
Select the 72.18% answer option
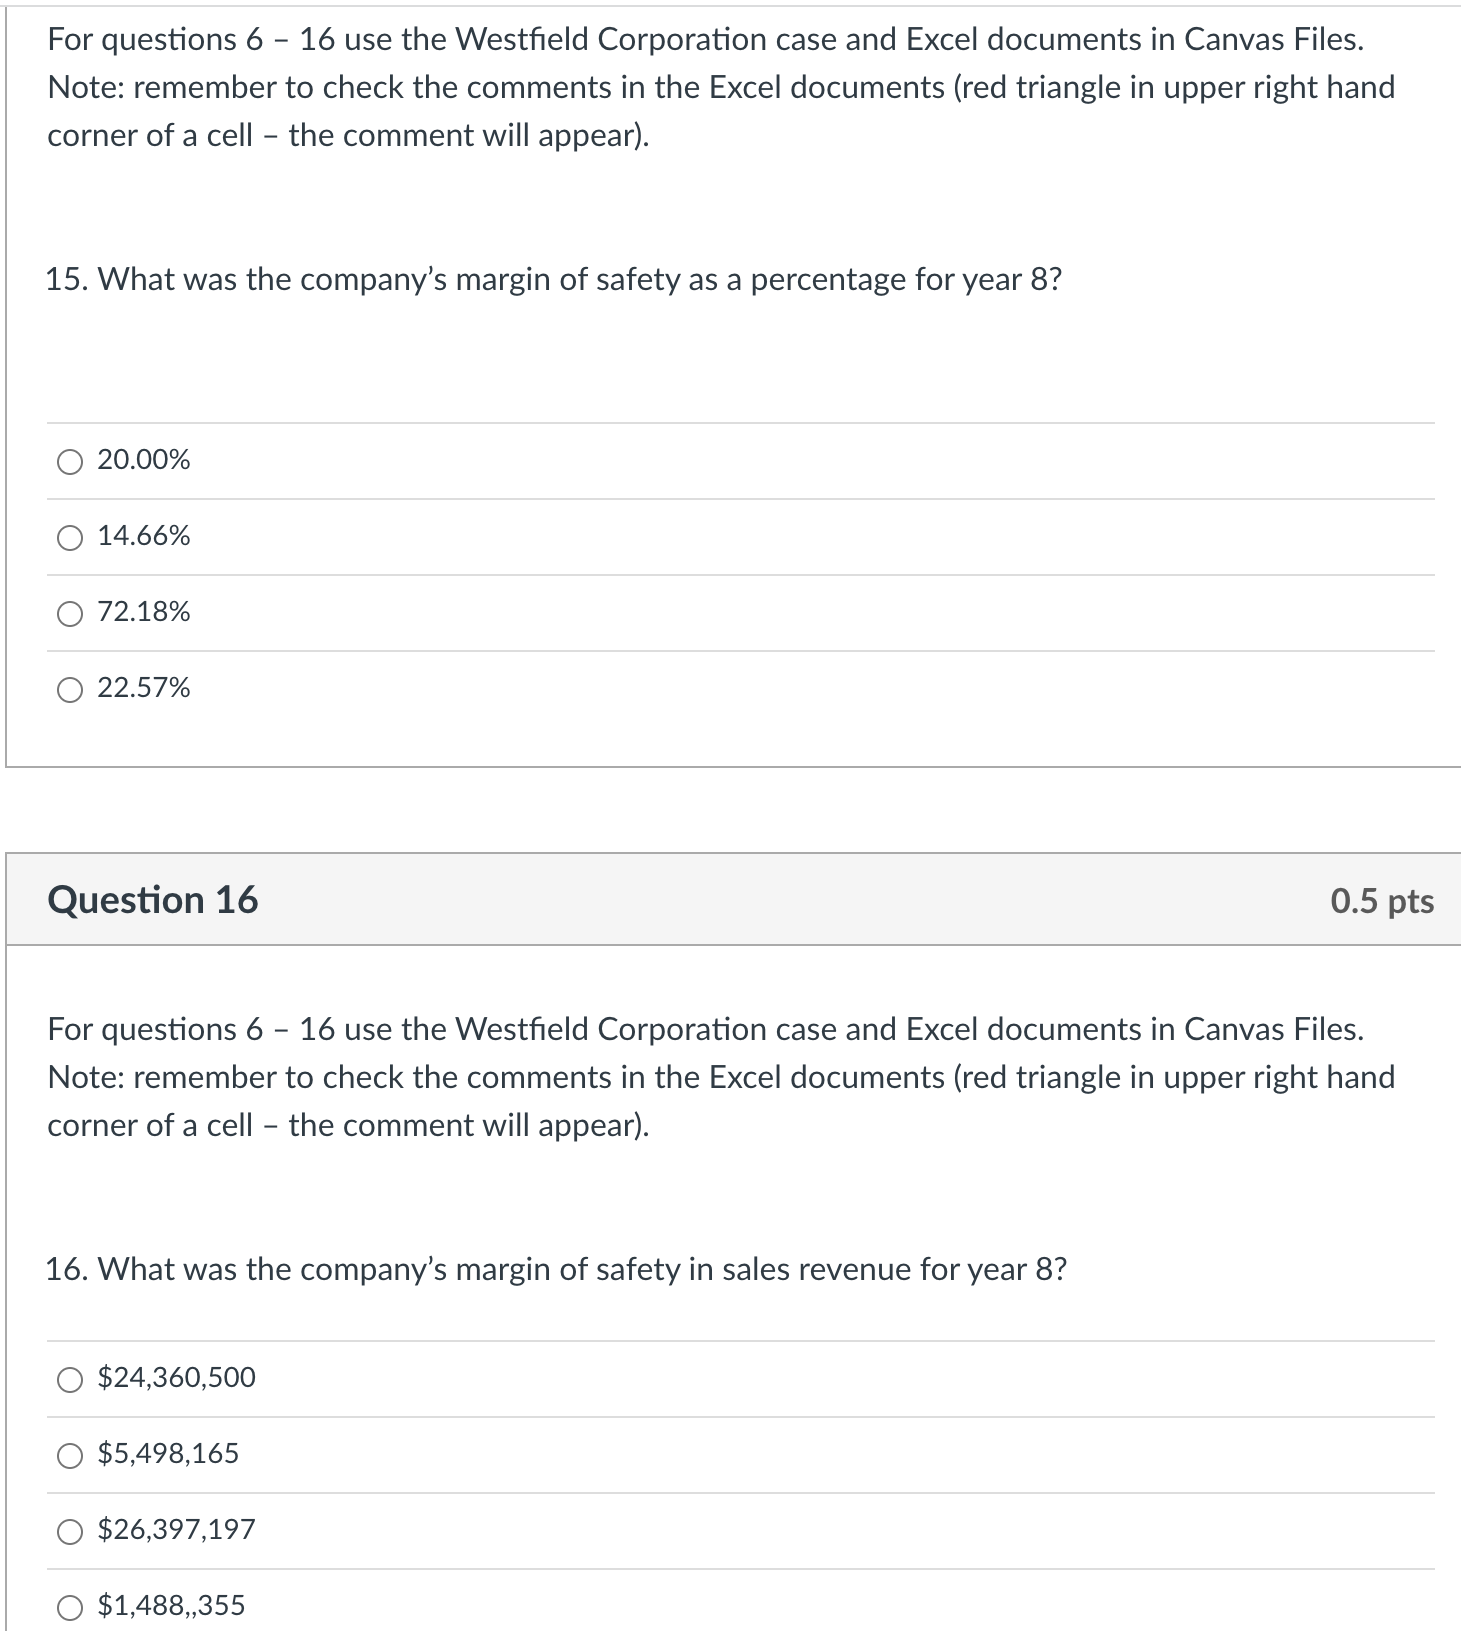[x=68, y=613]
